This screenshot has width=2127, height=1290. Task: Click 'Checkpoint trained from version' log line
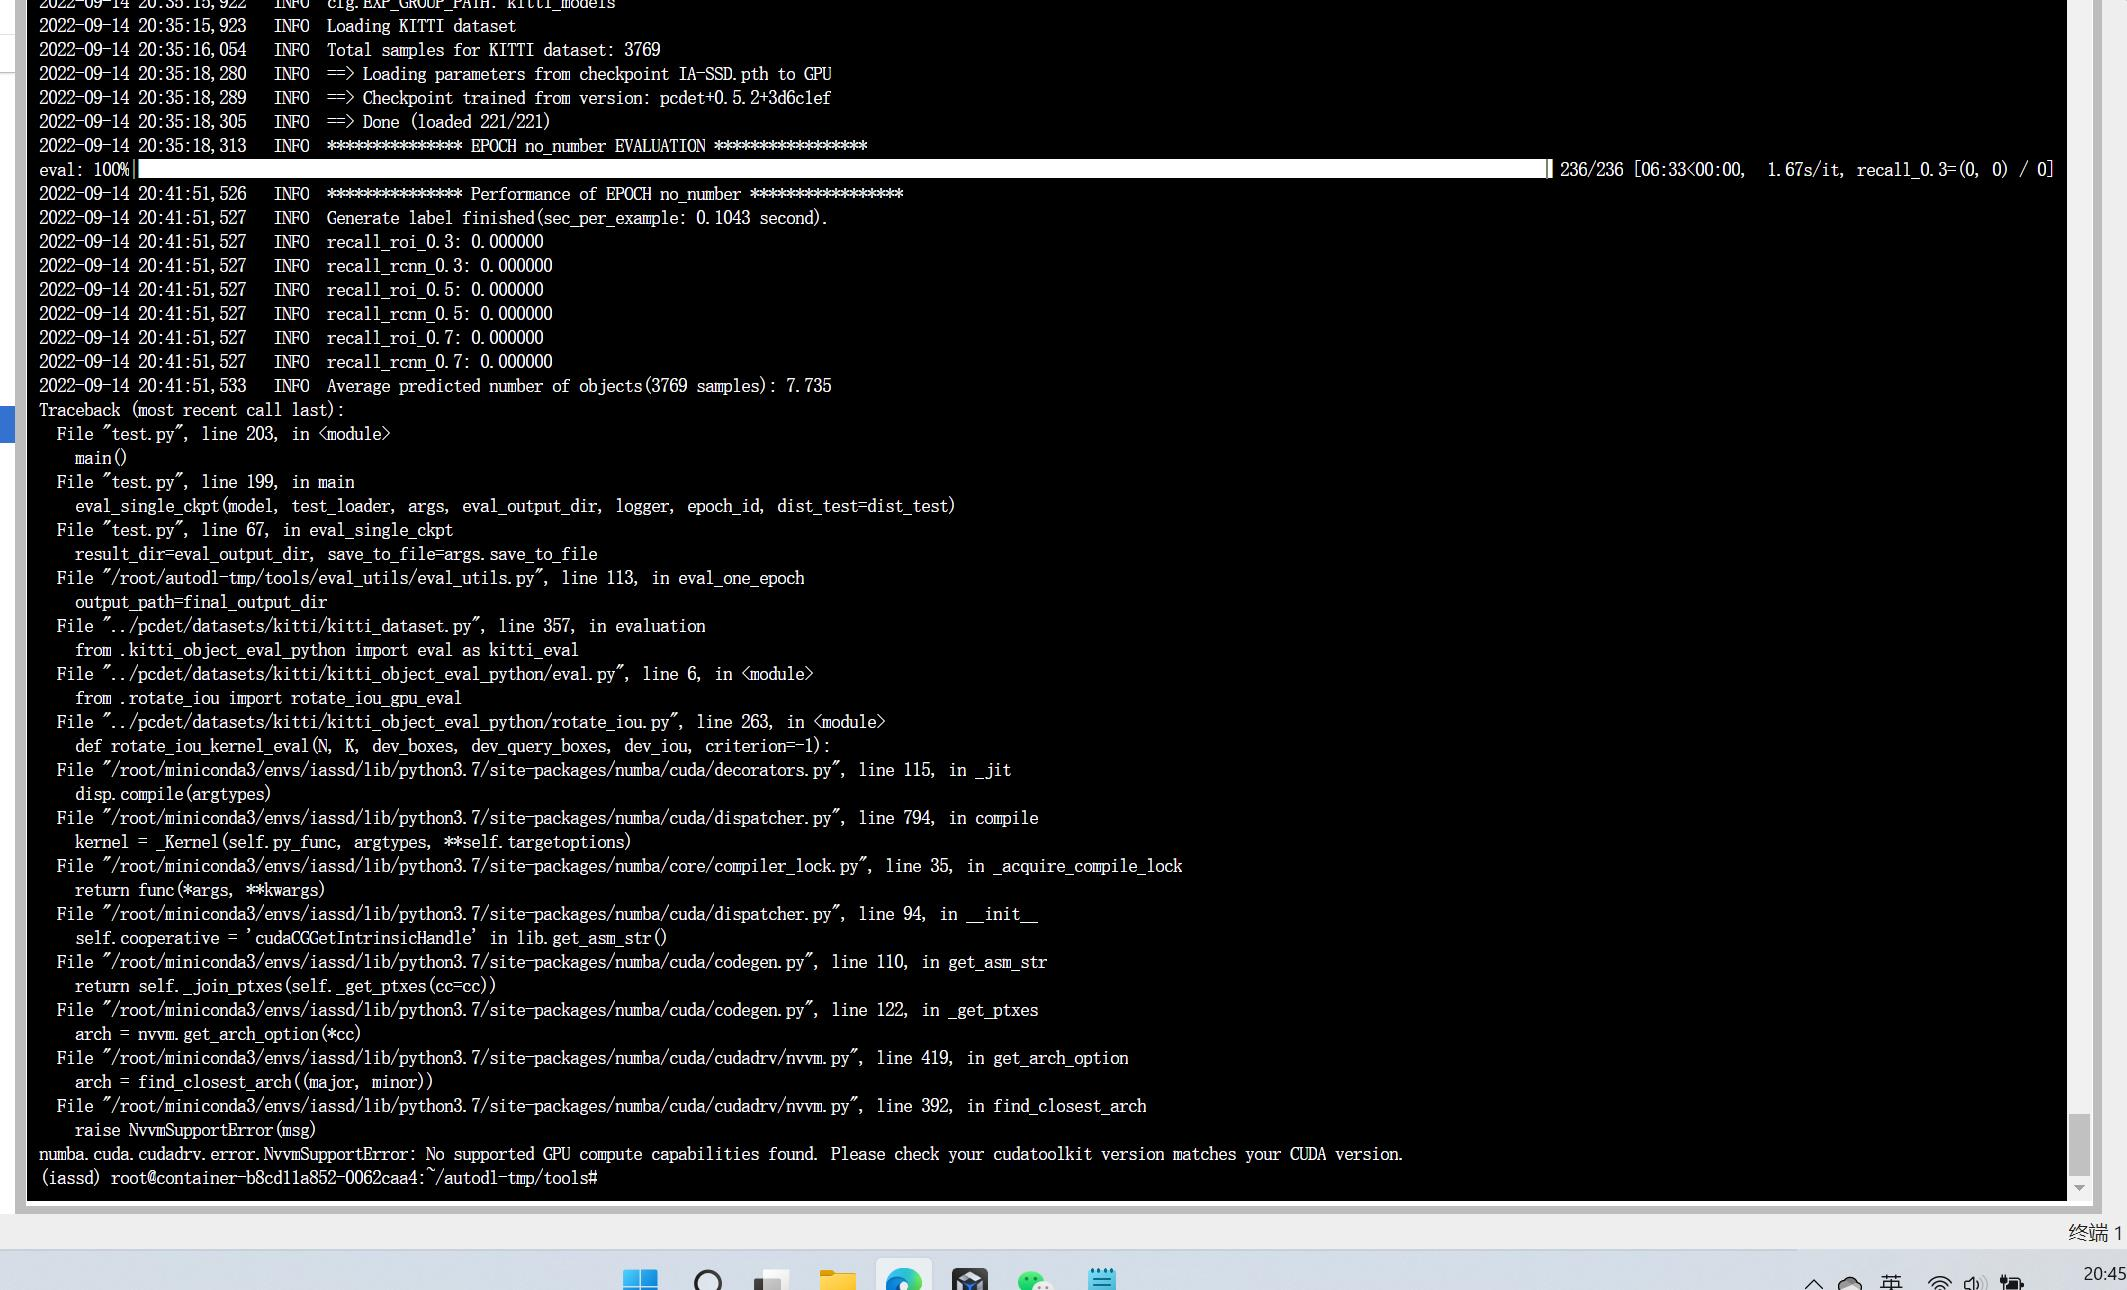click(x=579, y=98)
